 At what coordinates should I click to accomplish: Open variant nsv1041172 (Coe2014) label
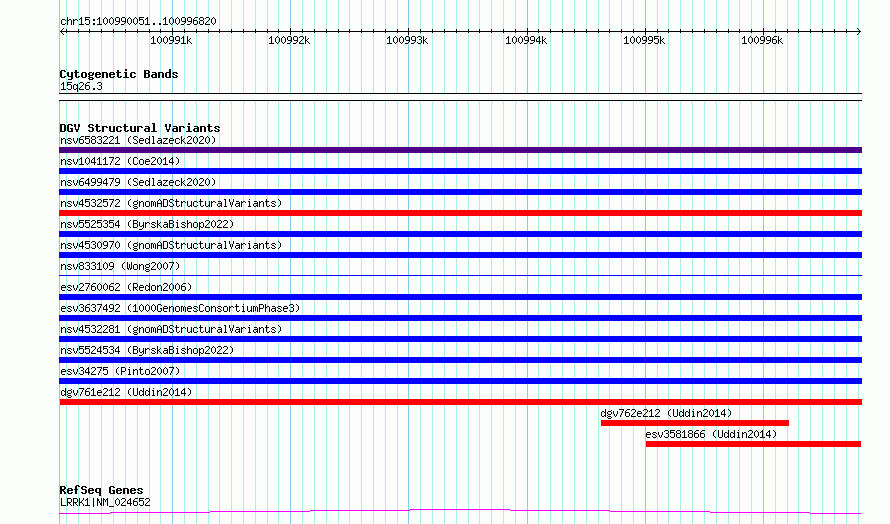click(120, 161)
